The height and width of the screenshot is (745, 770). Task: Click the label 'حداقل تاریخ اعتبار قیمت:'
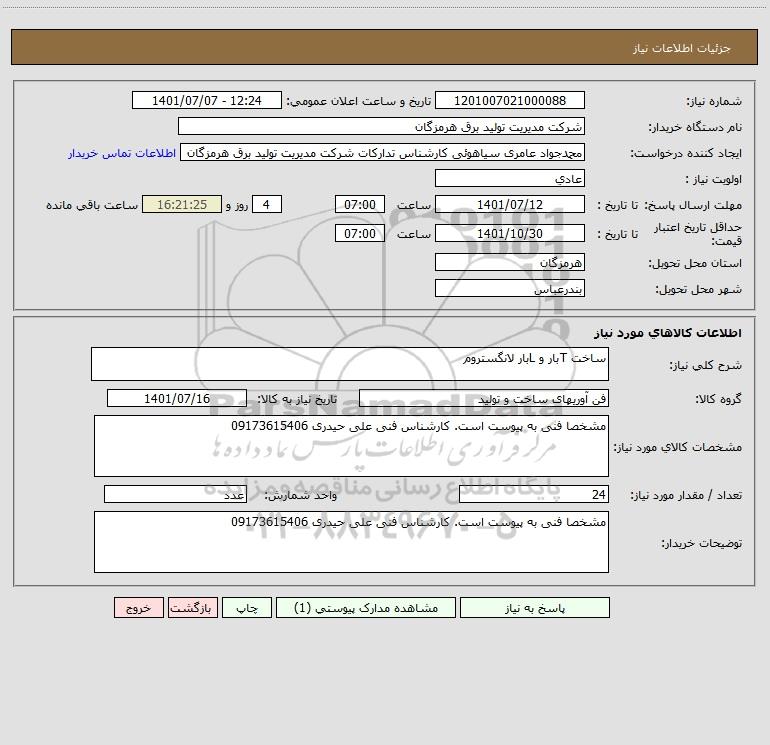click(x=698, y=234)
